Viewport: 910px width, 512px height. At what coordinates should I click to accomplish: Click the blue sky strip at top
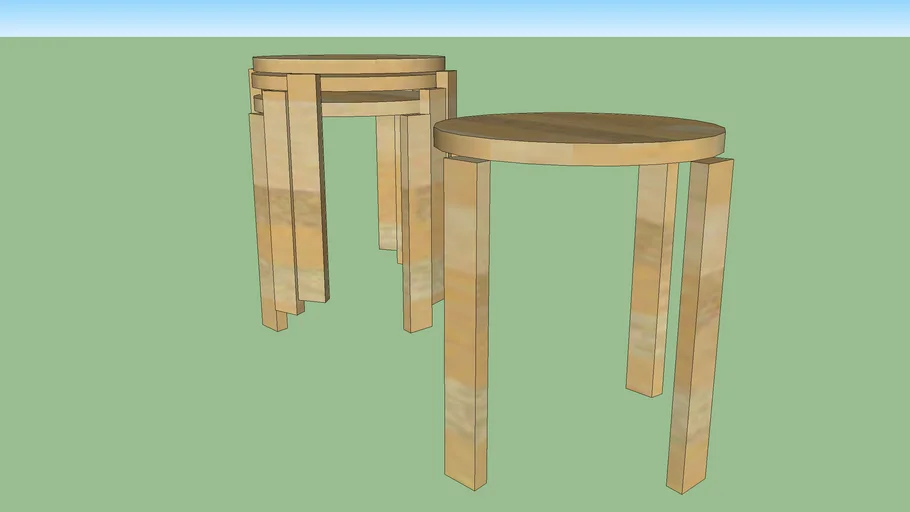coord(455,18)
